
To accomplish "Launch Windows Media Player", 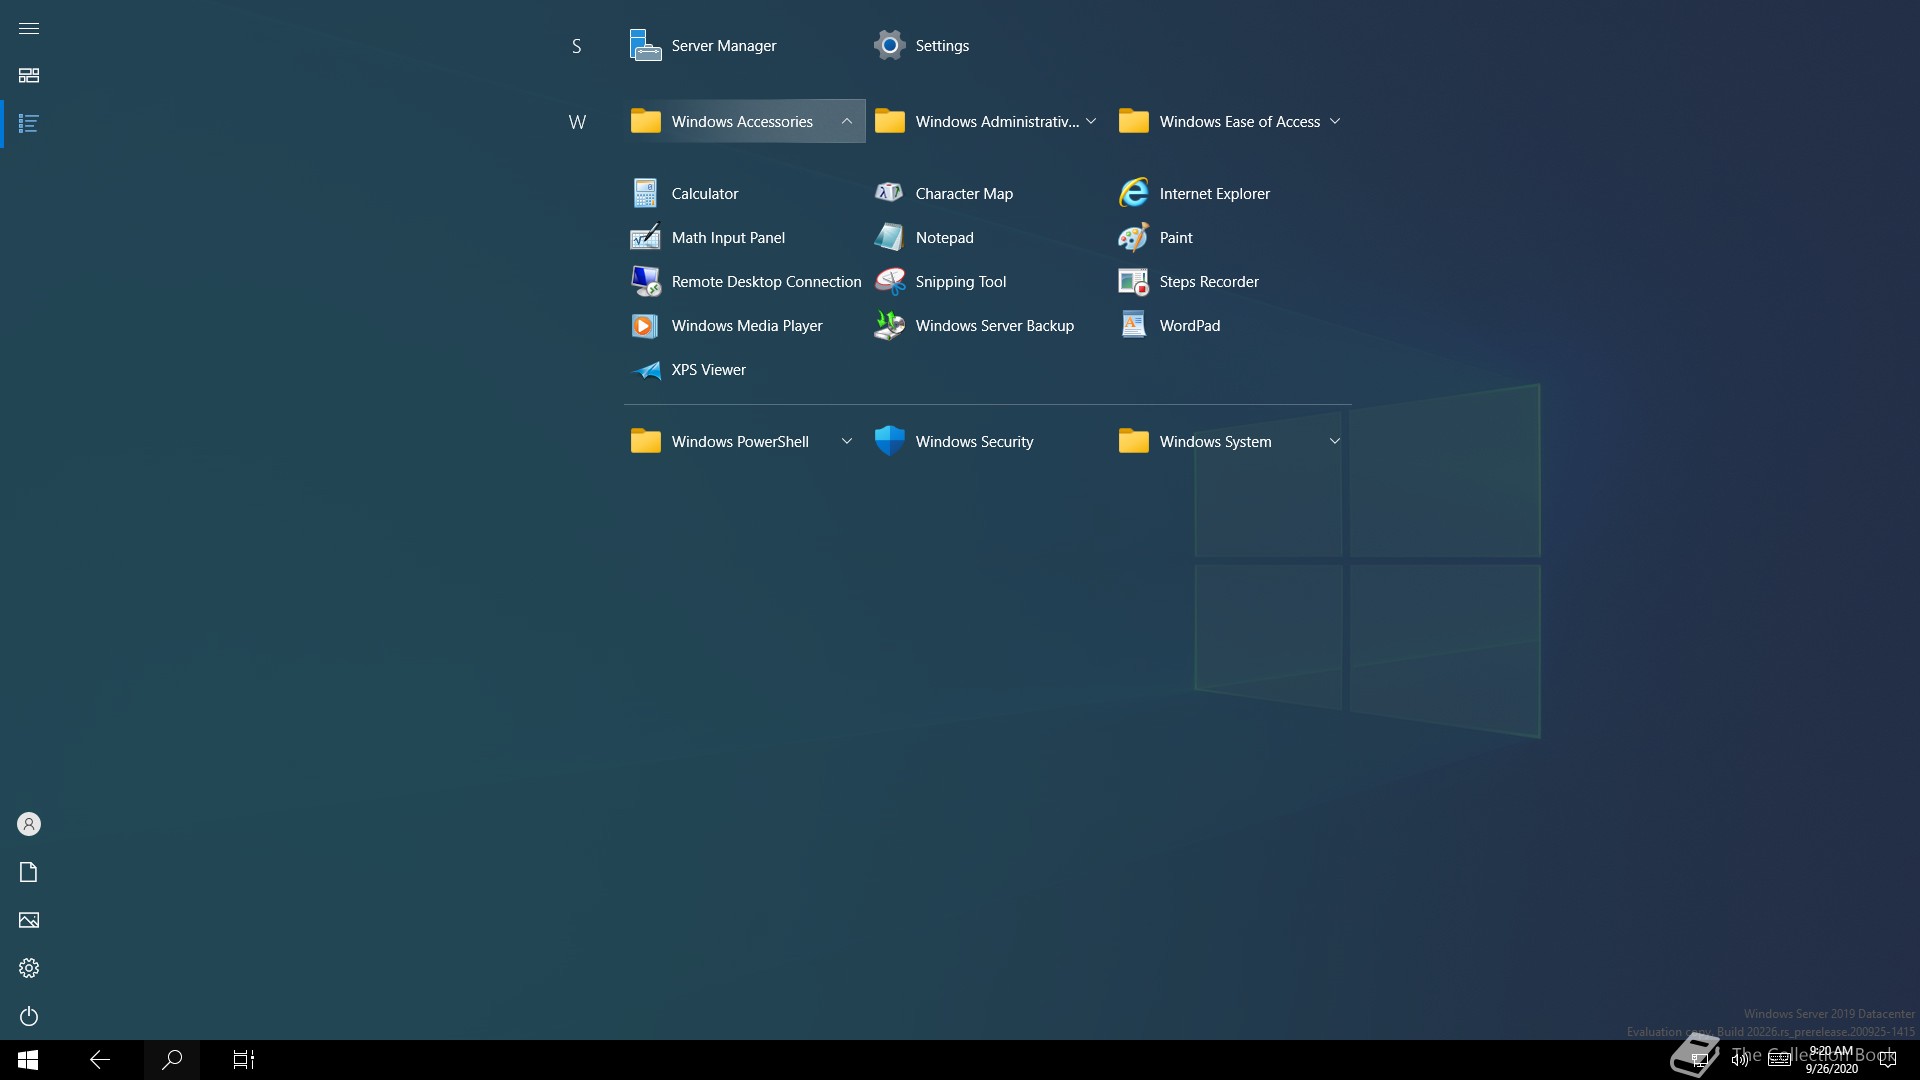I will [x=744, y=325].
